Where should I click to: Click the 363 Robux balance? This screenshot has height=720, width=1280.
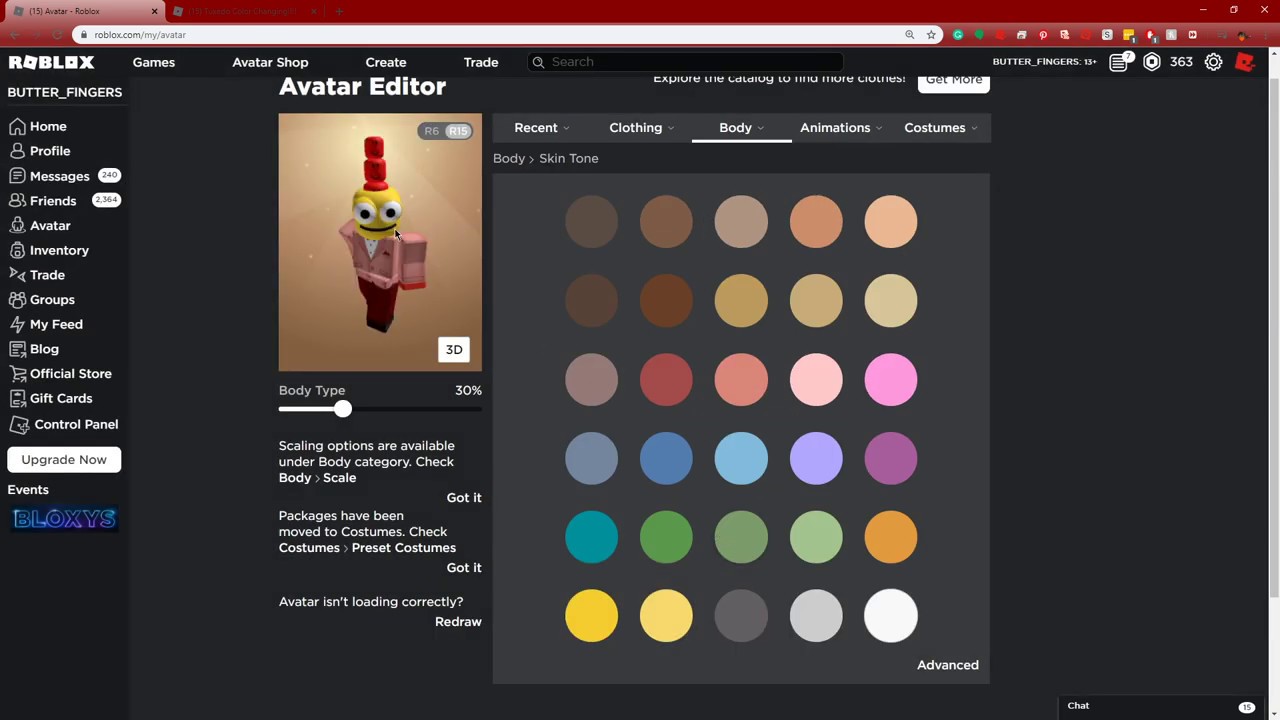click(1181, 62)
